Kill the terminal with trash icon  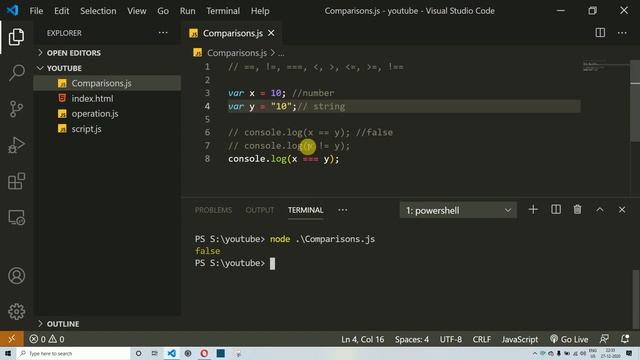577,210
